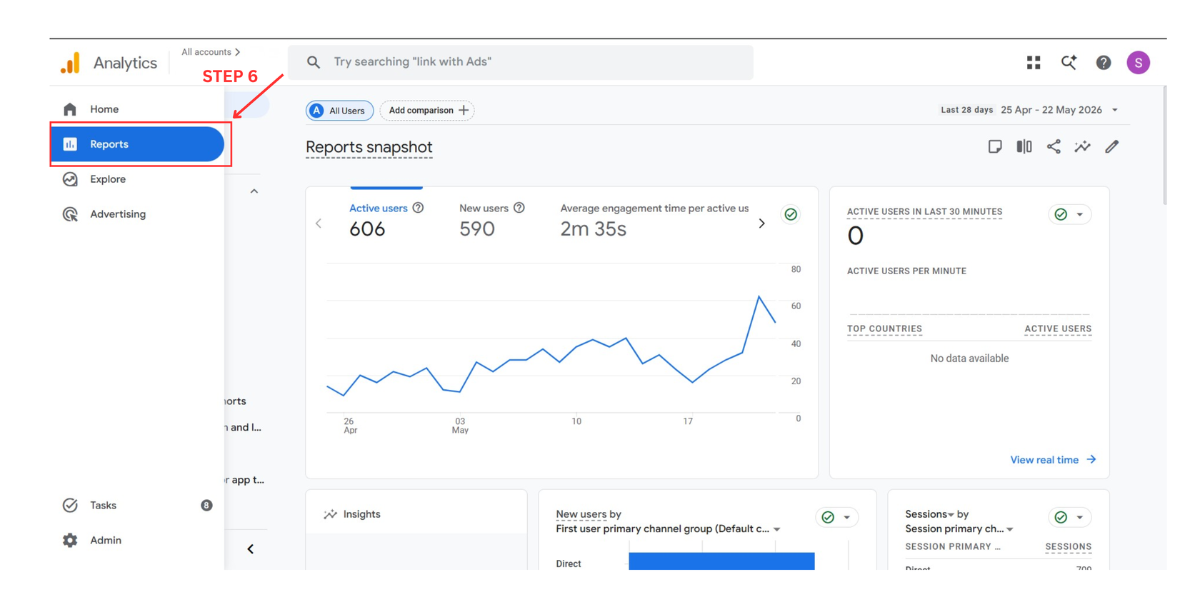Show the previous metrics with left chevron
The image size is (1200, 600).
pyautogui.click(x=319, y=223)
